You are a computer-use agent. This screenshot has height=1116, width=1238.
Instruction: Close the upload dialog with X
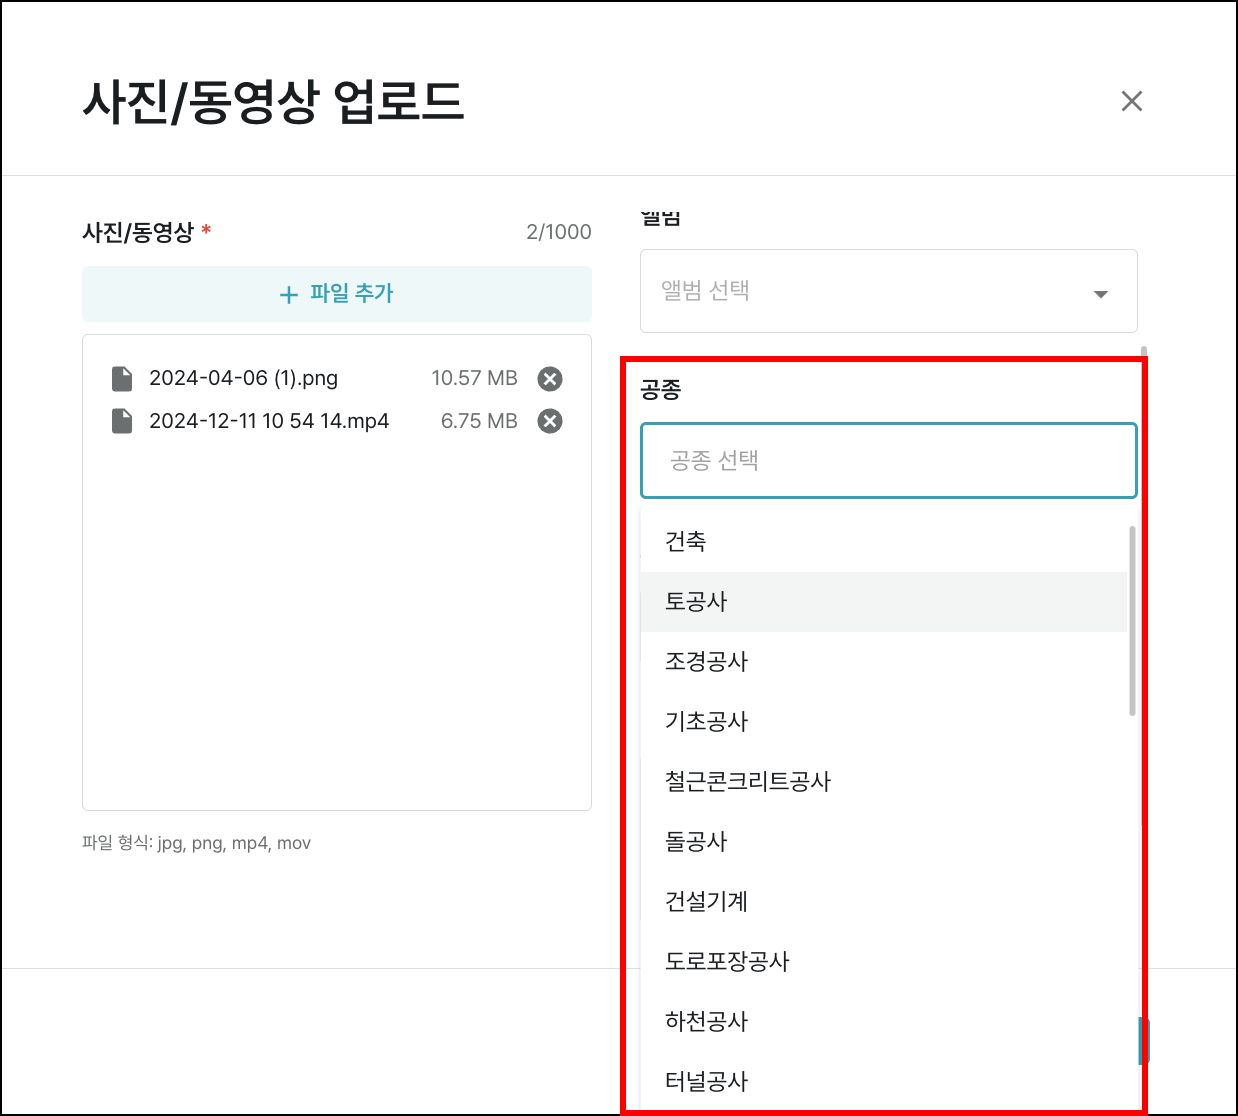point(1131,101)
